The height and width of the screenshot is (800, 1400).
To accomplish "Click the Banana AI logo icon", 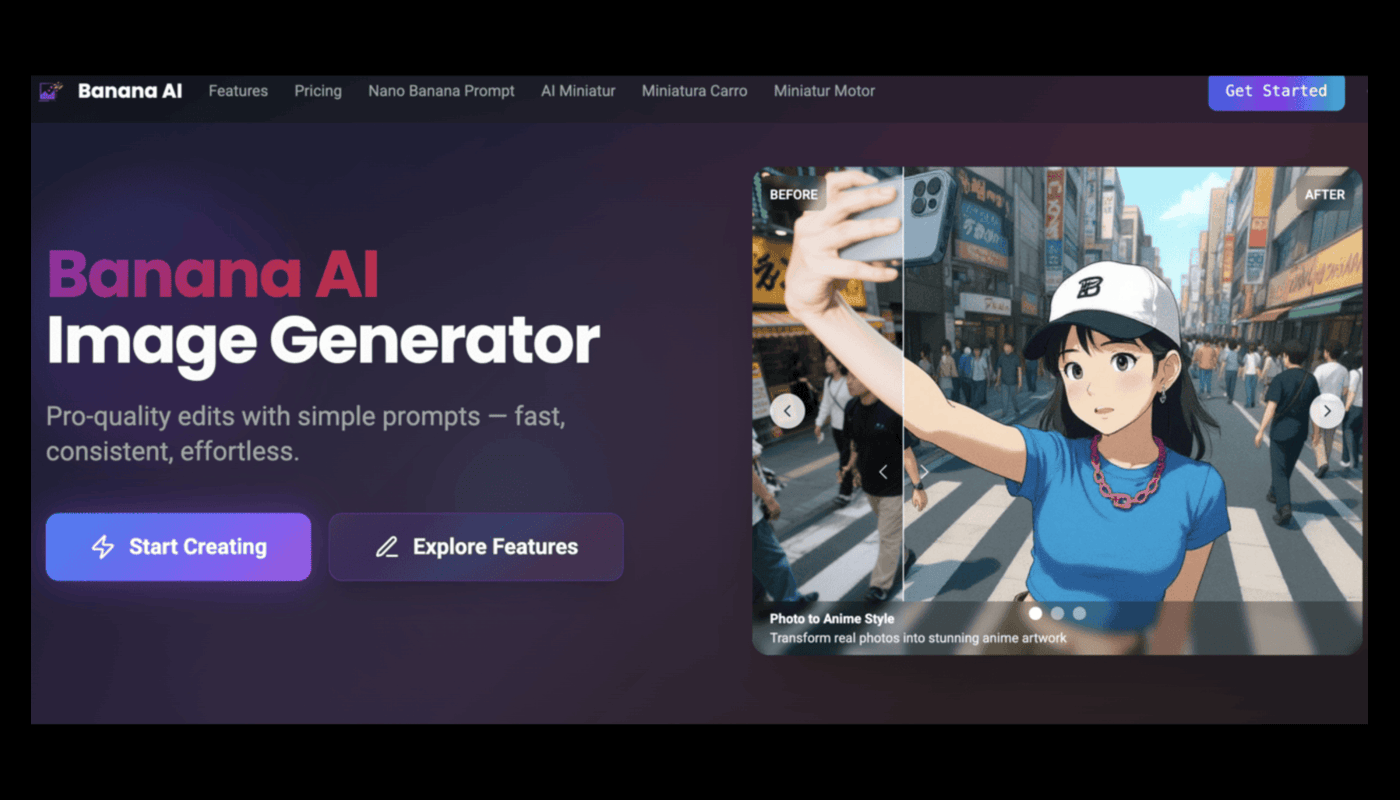I will (x=51, y=91).
